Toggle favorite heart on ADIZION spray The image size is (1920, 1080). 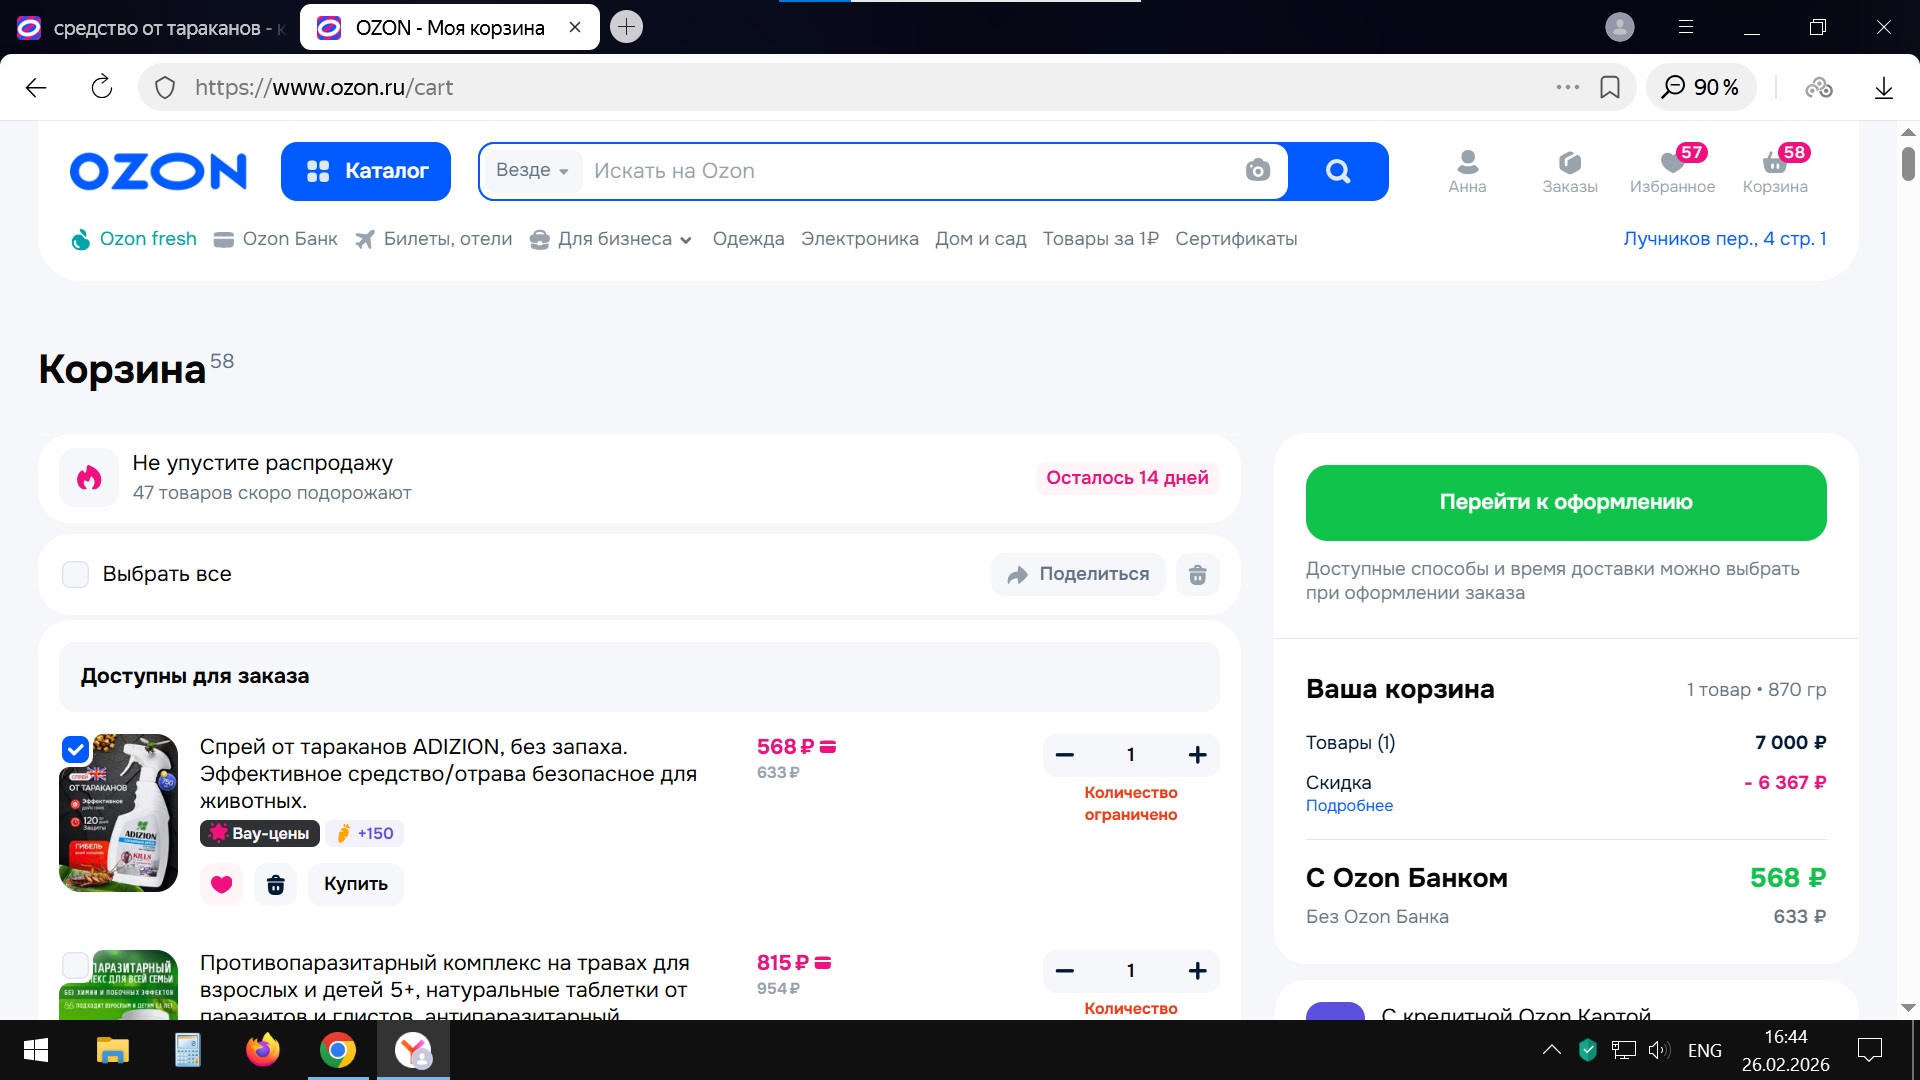click(221, 884)
